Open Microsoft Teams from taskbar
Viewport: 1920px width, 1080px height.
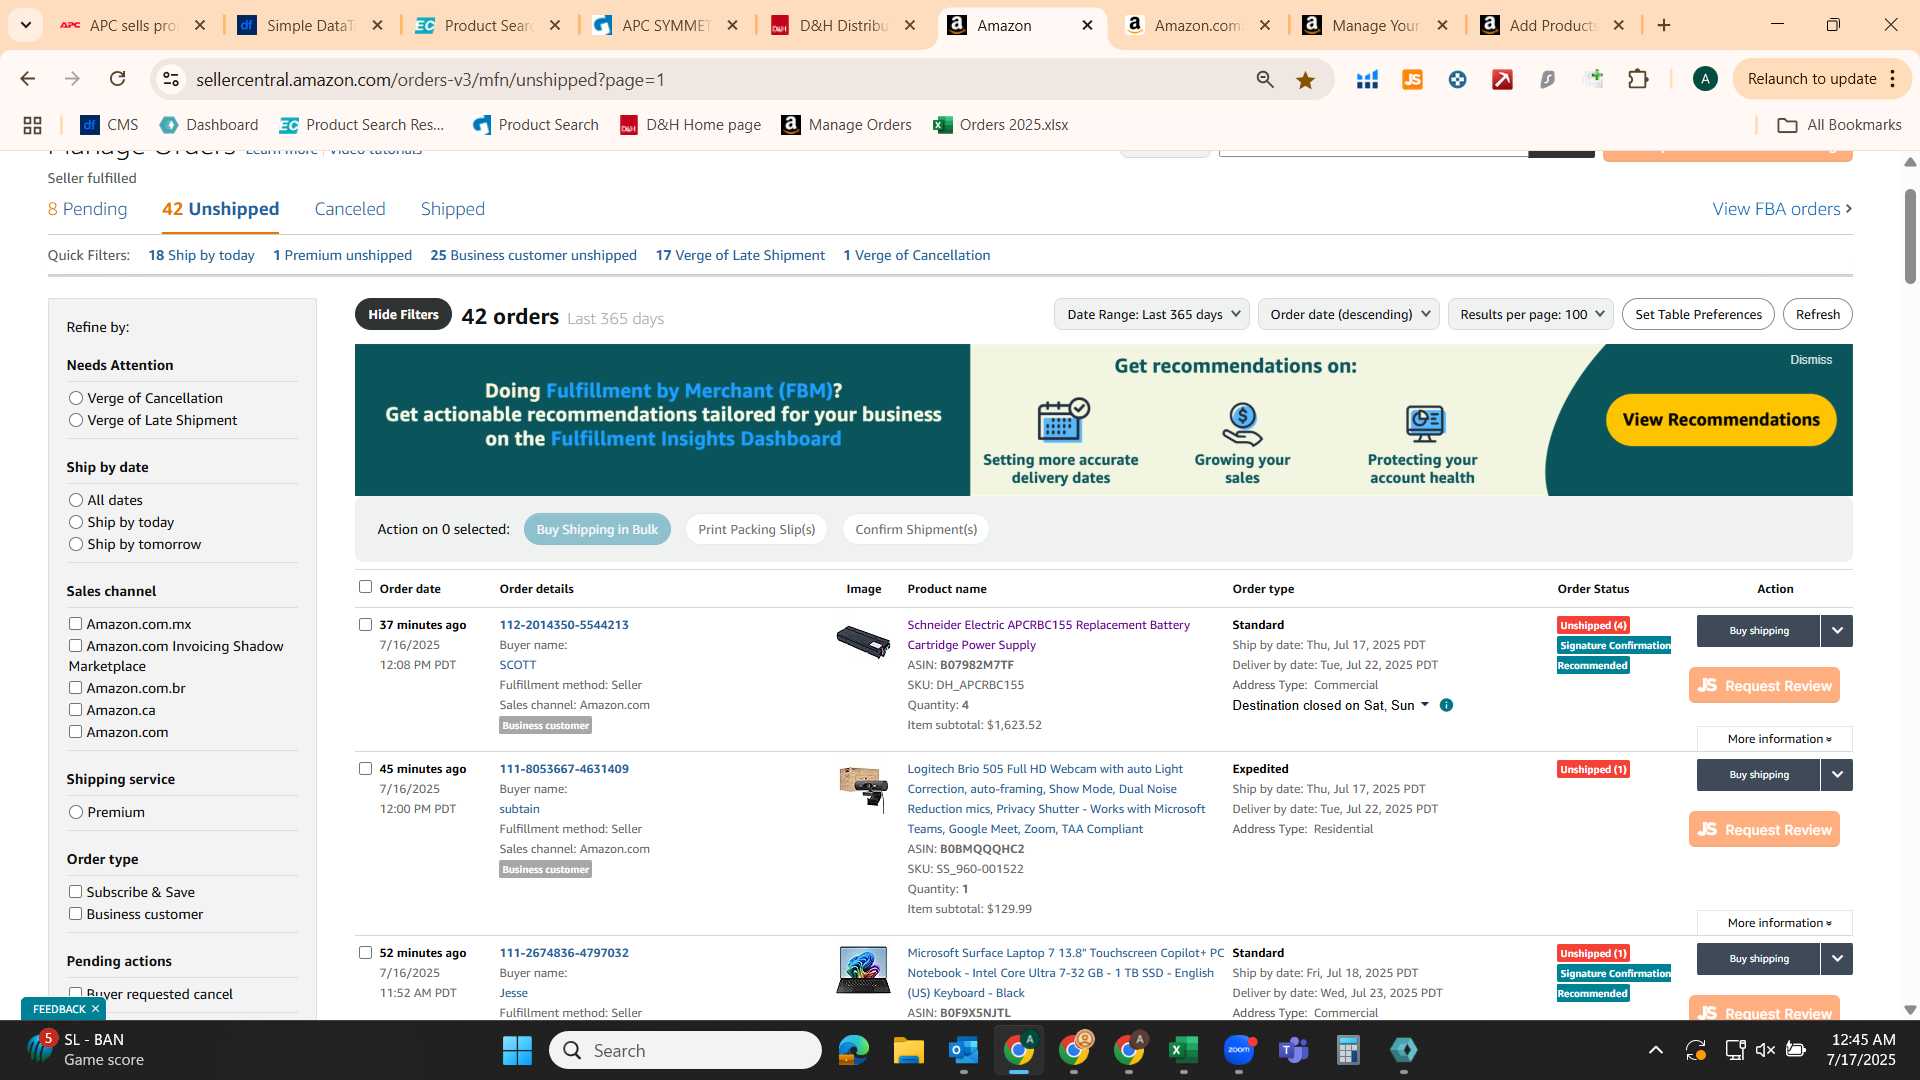point(1293,1050)
